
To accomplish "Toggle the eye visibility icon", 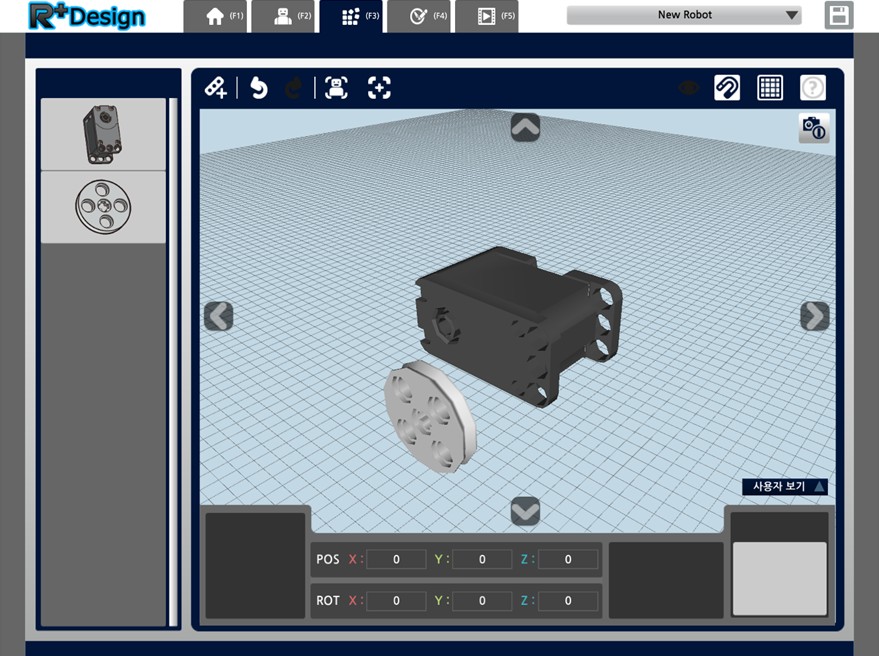I will [688, 88].
